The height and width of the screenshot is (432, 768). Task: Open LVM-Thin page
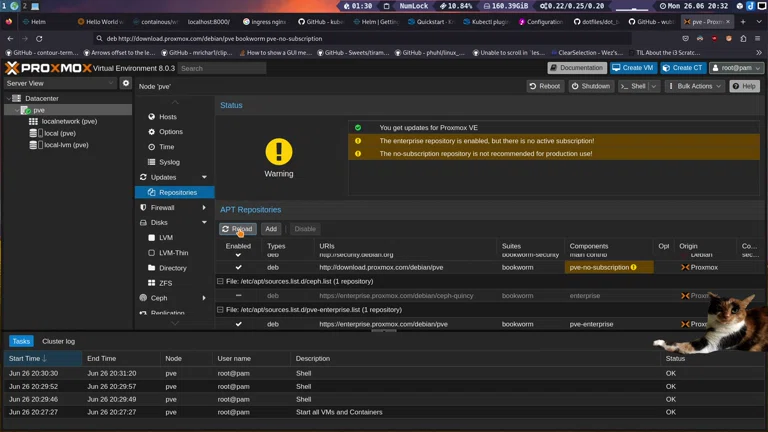click(173, 252)
